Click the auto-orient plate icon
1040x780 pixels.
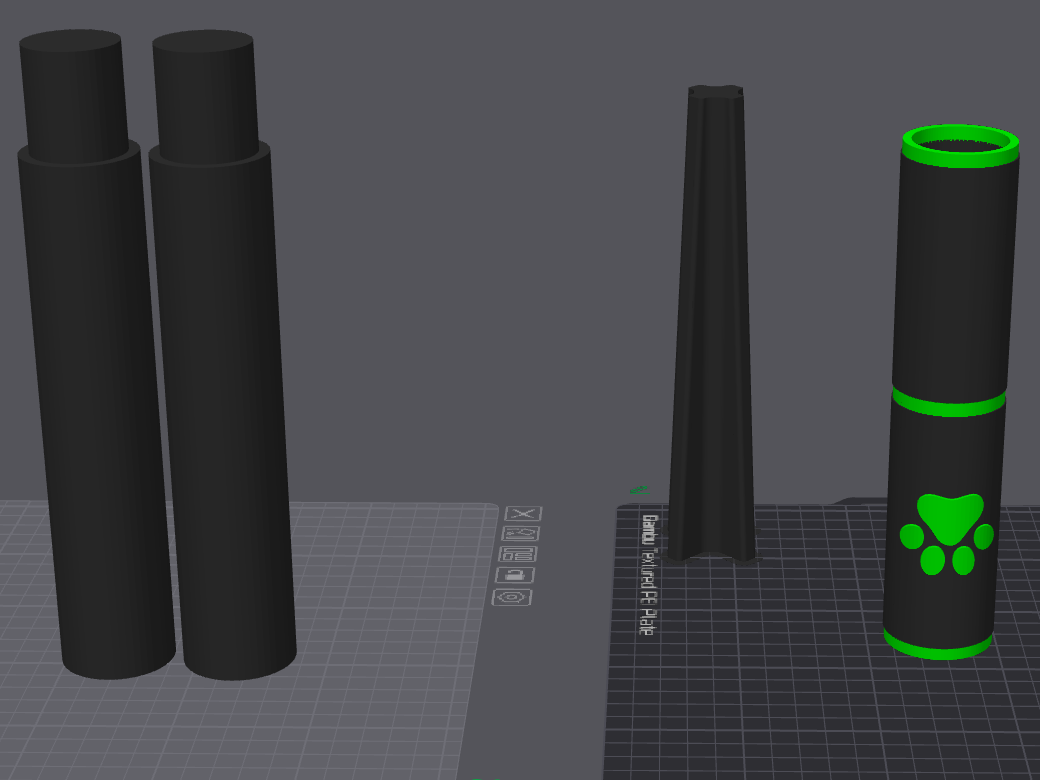point(521,533)
